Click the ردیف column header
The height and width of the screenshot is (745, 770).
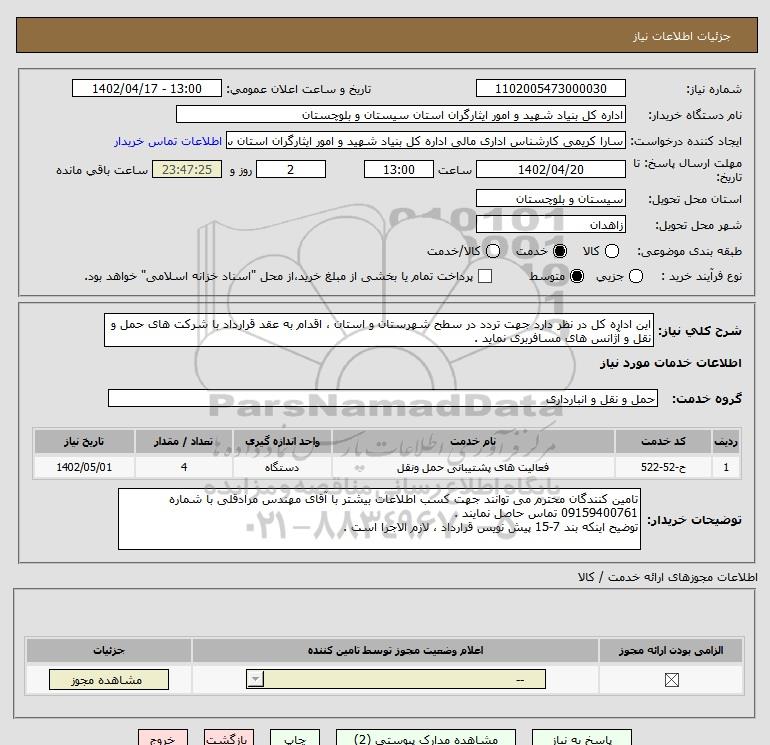point(726,441)
